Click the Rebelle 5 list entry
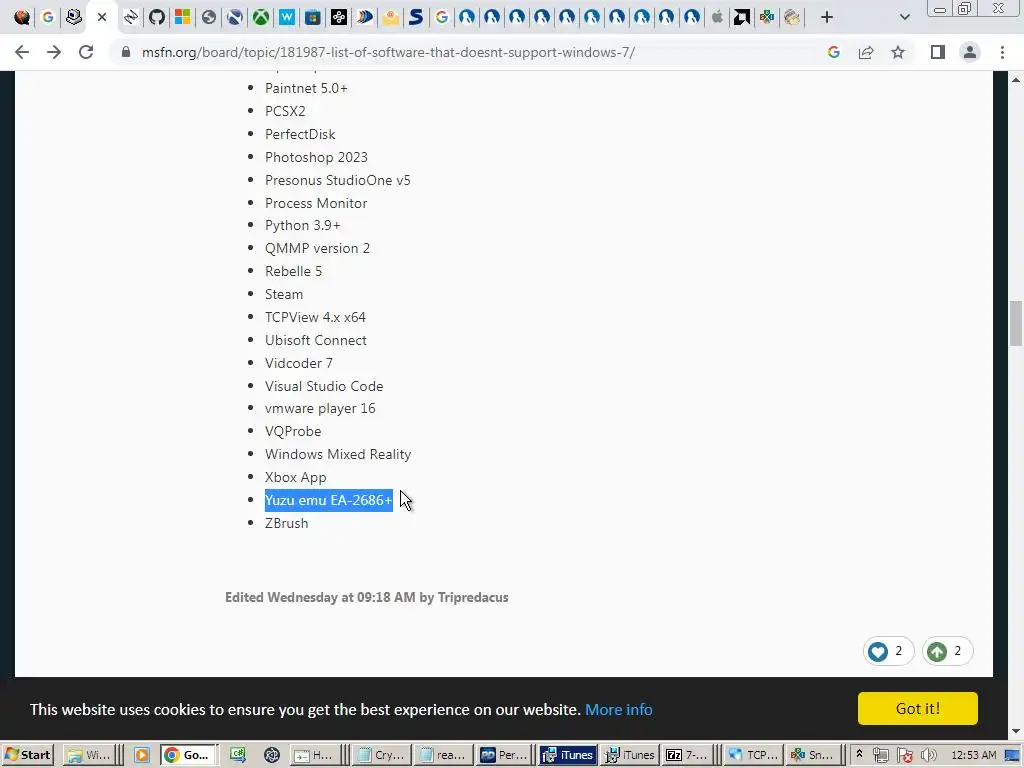 [294, 271]
